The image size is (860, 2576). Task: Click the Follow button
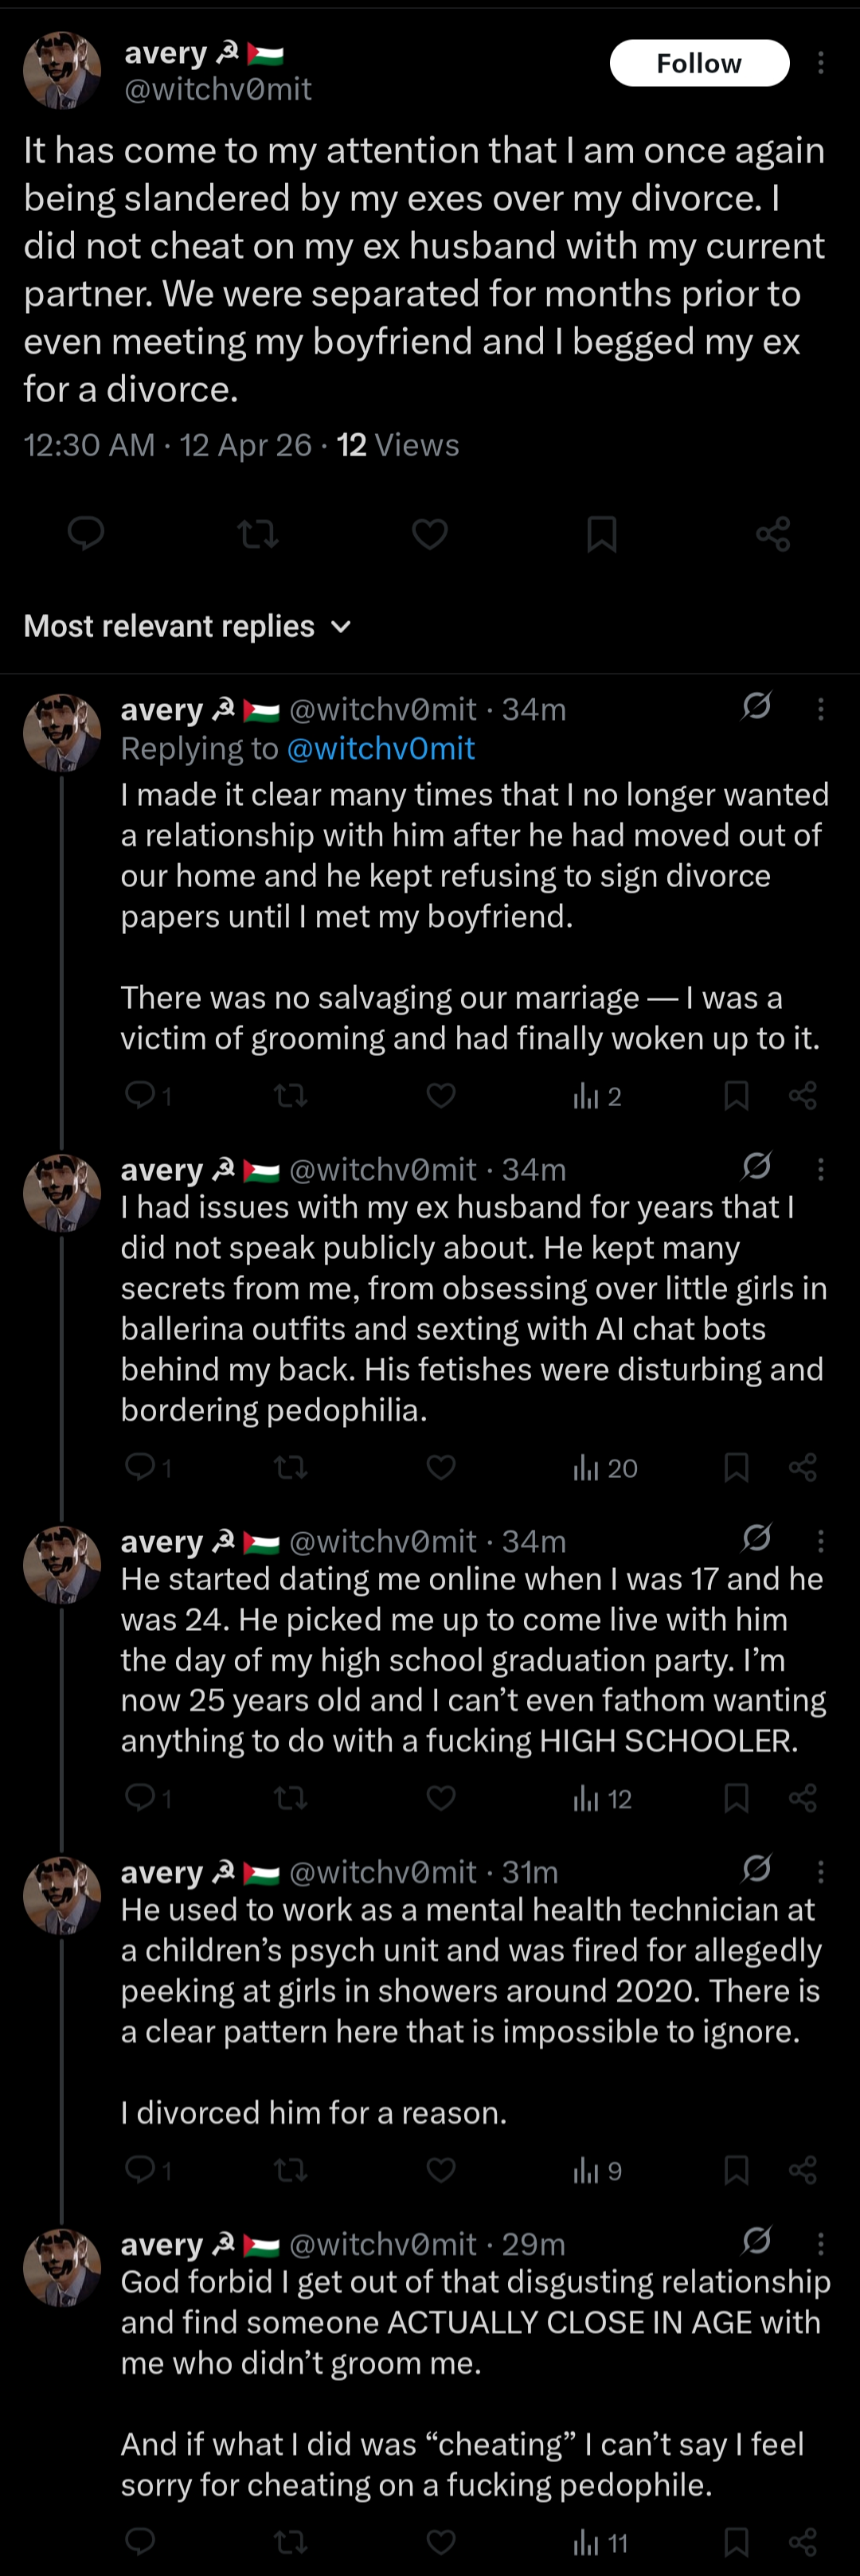[699, 63]
